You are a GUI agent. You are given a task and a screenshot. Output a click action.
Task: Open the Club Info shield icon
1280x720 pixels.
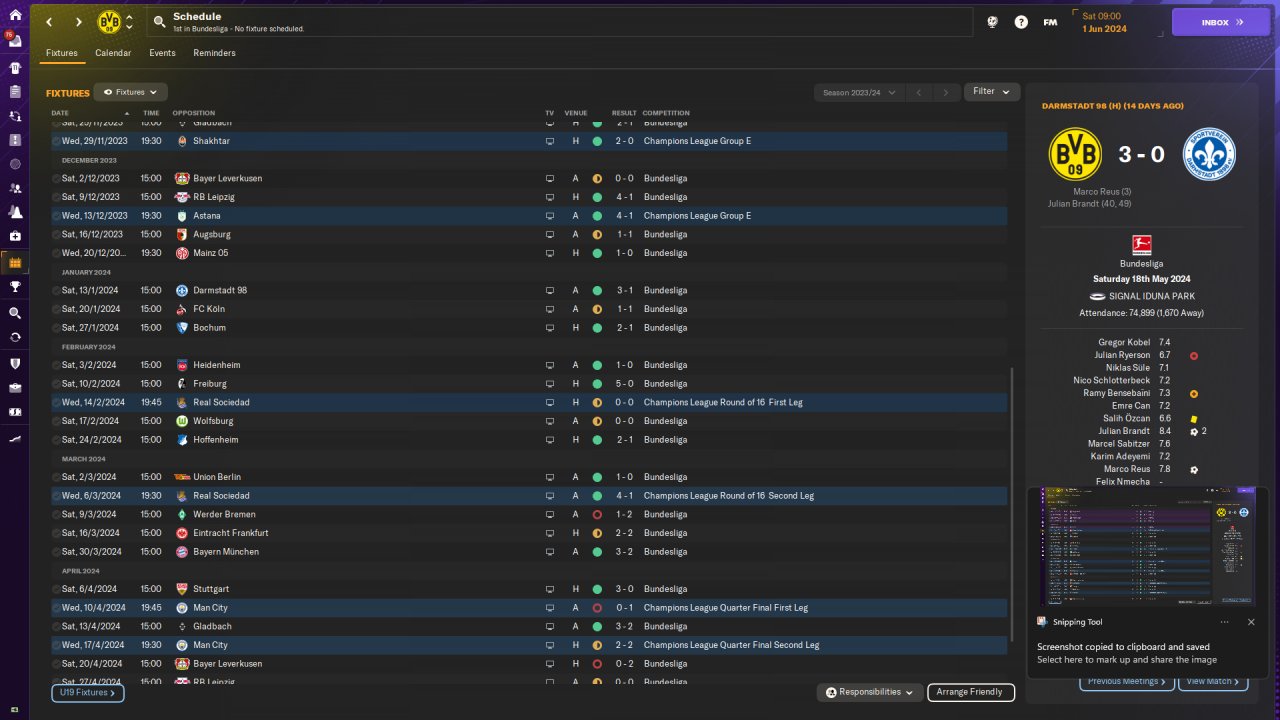(14, 363)
